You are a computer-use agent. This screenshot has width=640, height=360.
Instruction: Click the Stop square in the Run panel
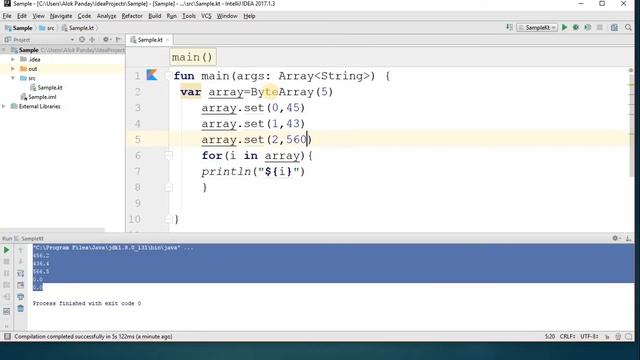coord(7,261)
